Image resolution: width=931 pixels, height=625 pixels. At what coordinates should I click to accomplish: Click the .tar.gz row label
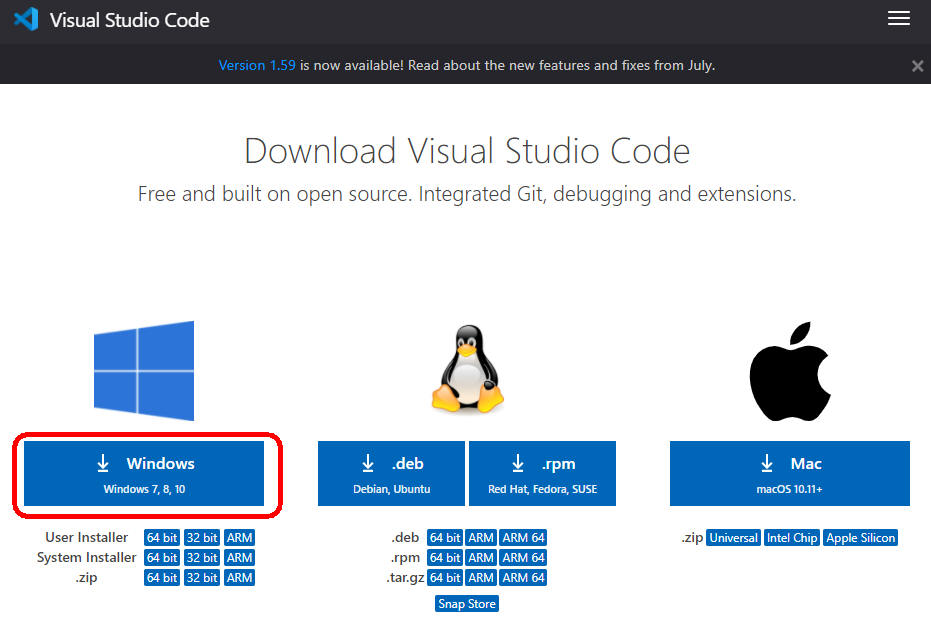pyautogui.click(x=406, y=578)
